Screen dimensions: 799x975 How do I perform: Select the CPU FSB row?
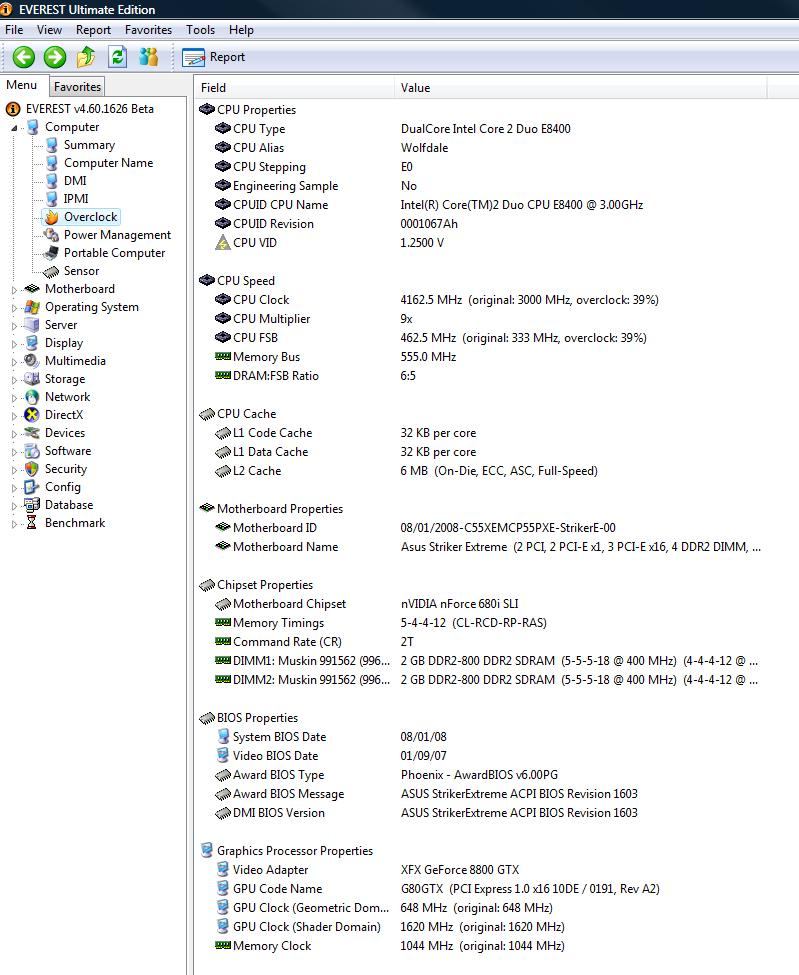pyautogui.click(x=430, y=338)
